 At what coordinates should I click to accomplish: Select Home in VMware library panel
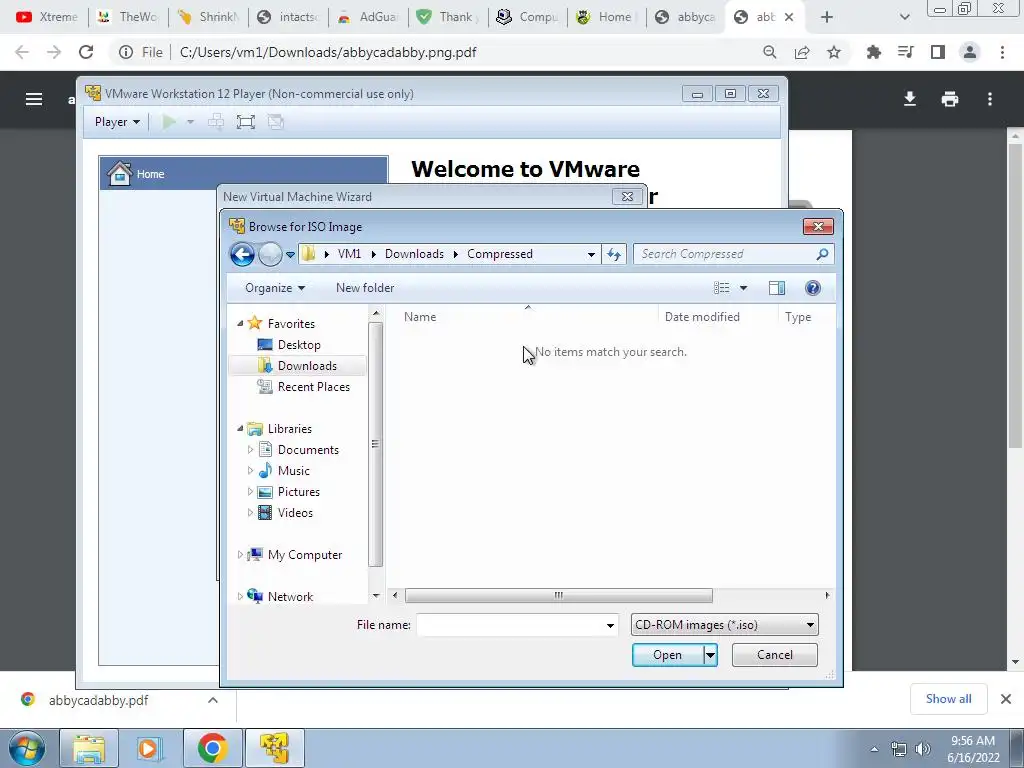pos(244,174)
